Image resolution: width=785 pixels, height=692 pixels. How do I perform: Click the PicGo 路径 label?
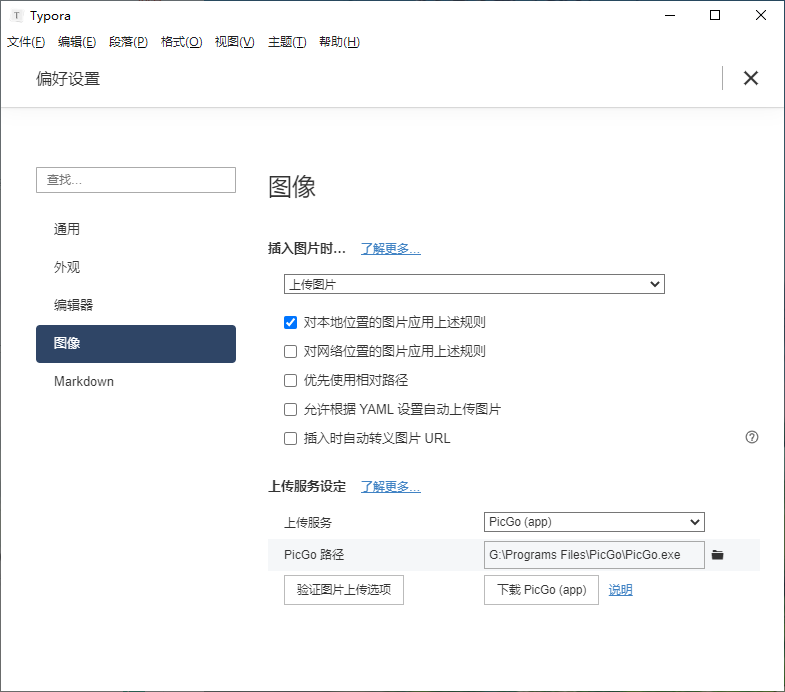[x=314, y=555]
